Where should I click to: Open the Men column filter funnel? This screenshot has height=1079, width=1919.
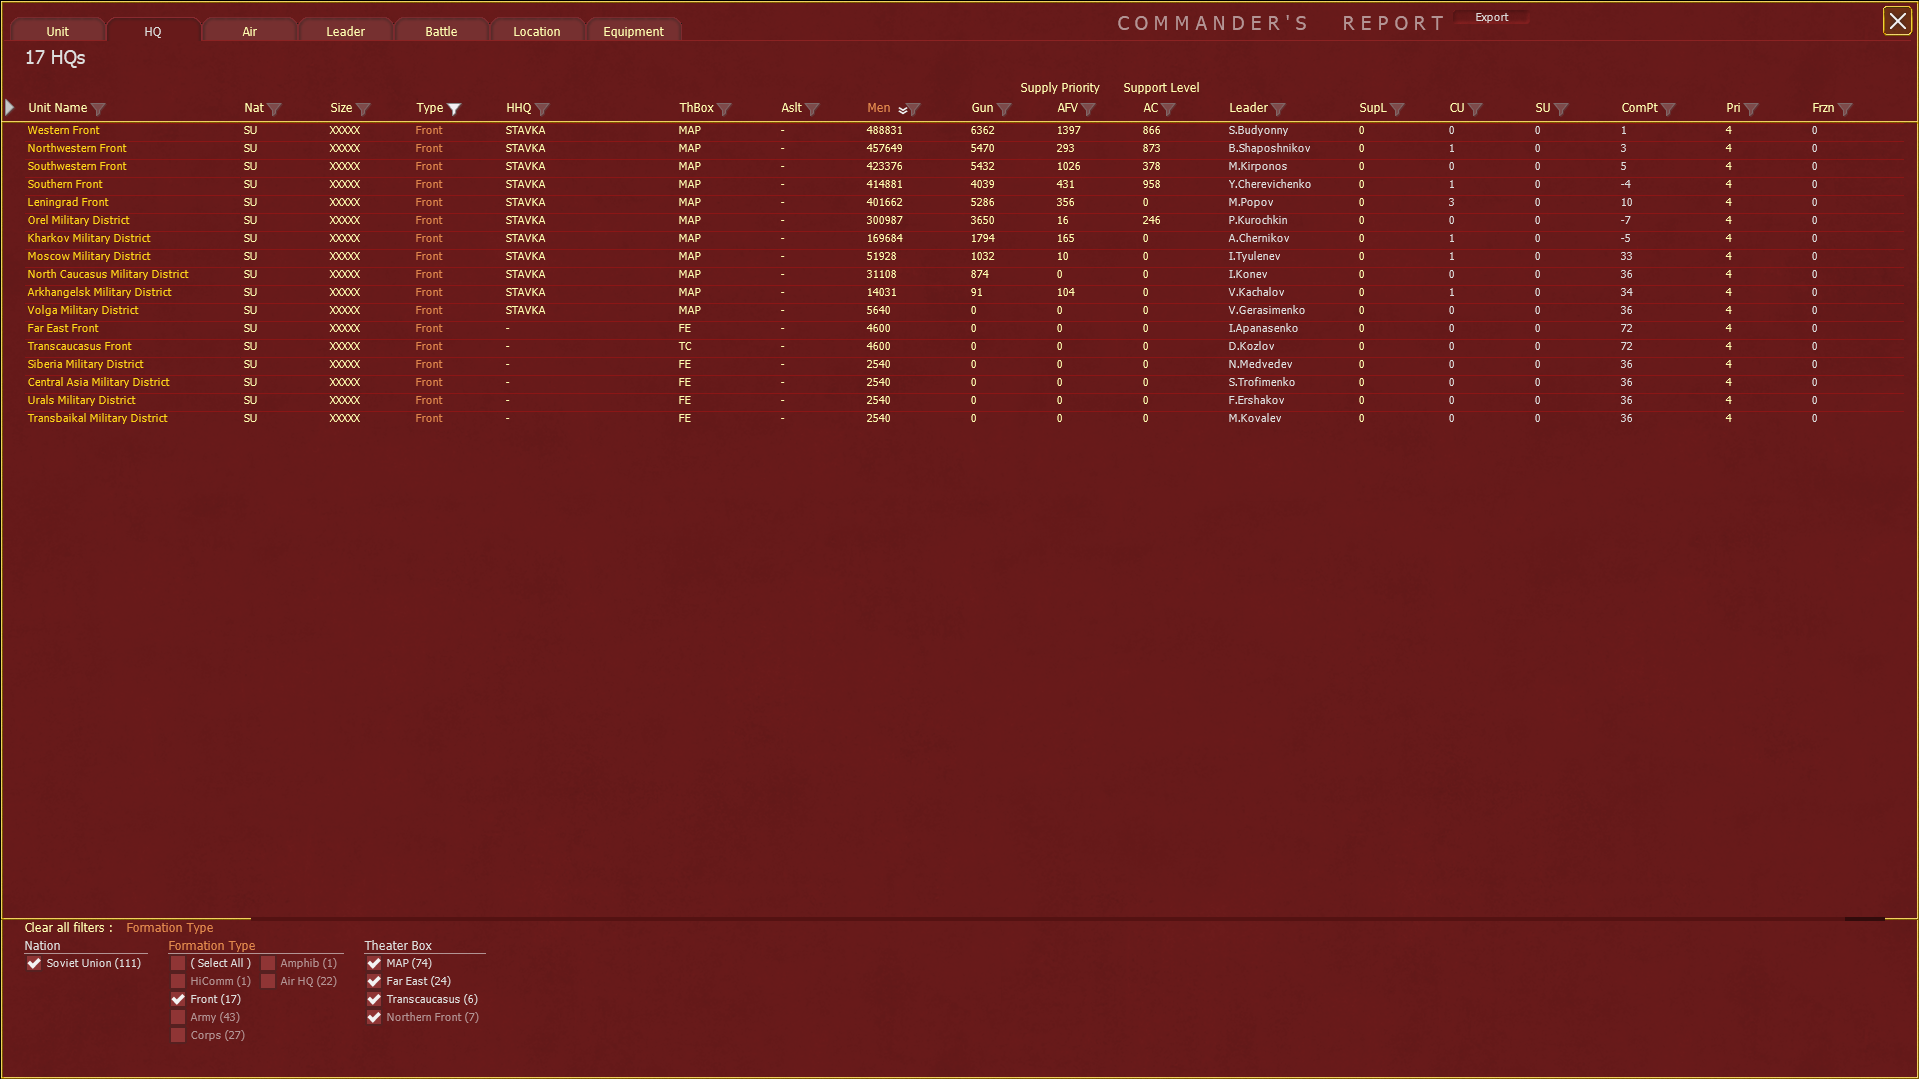pos(914,109)
